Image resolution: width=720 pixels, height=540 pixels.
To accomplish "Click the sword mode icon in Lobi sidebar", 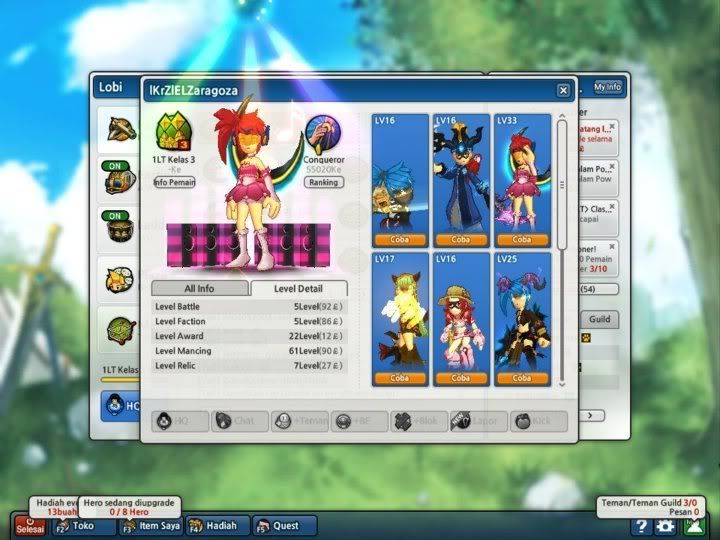I will [121, 129].
